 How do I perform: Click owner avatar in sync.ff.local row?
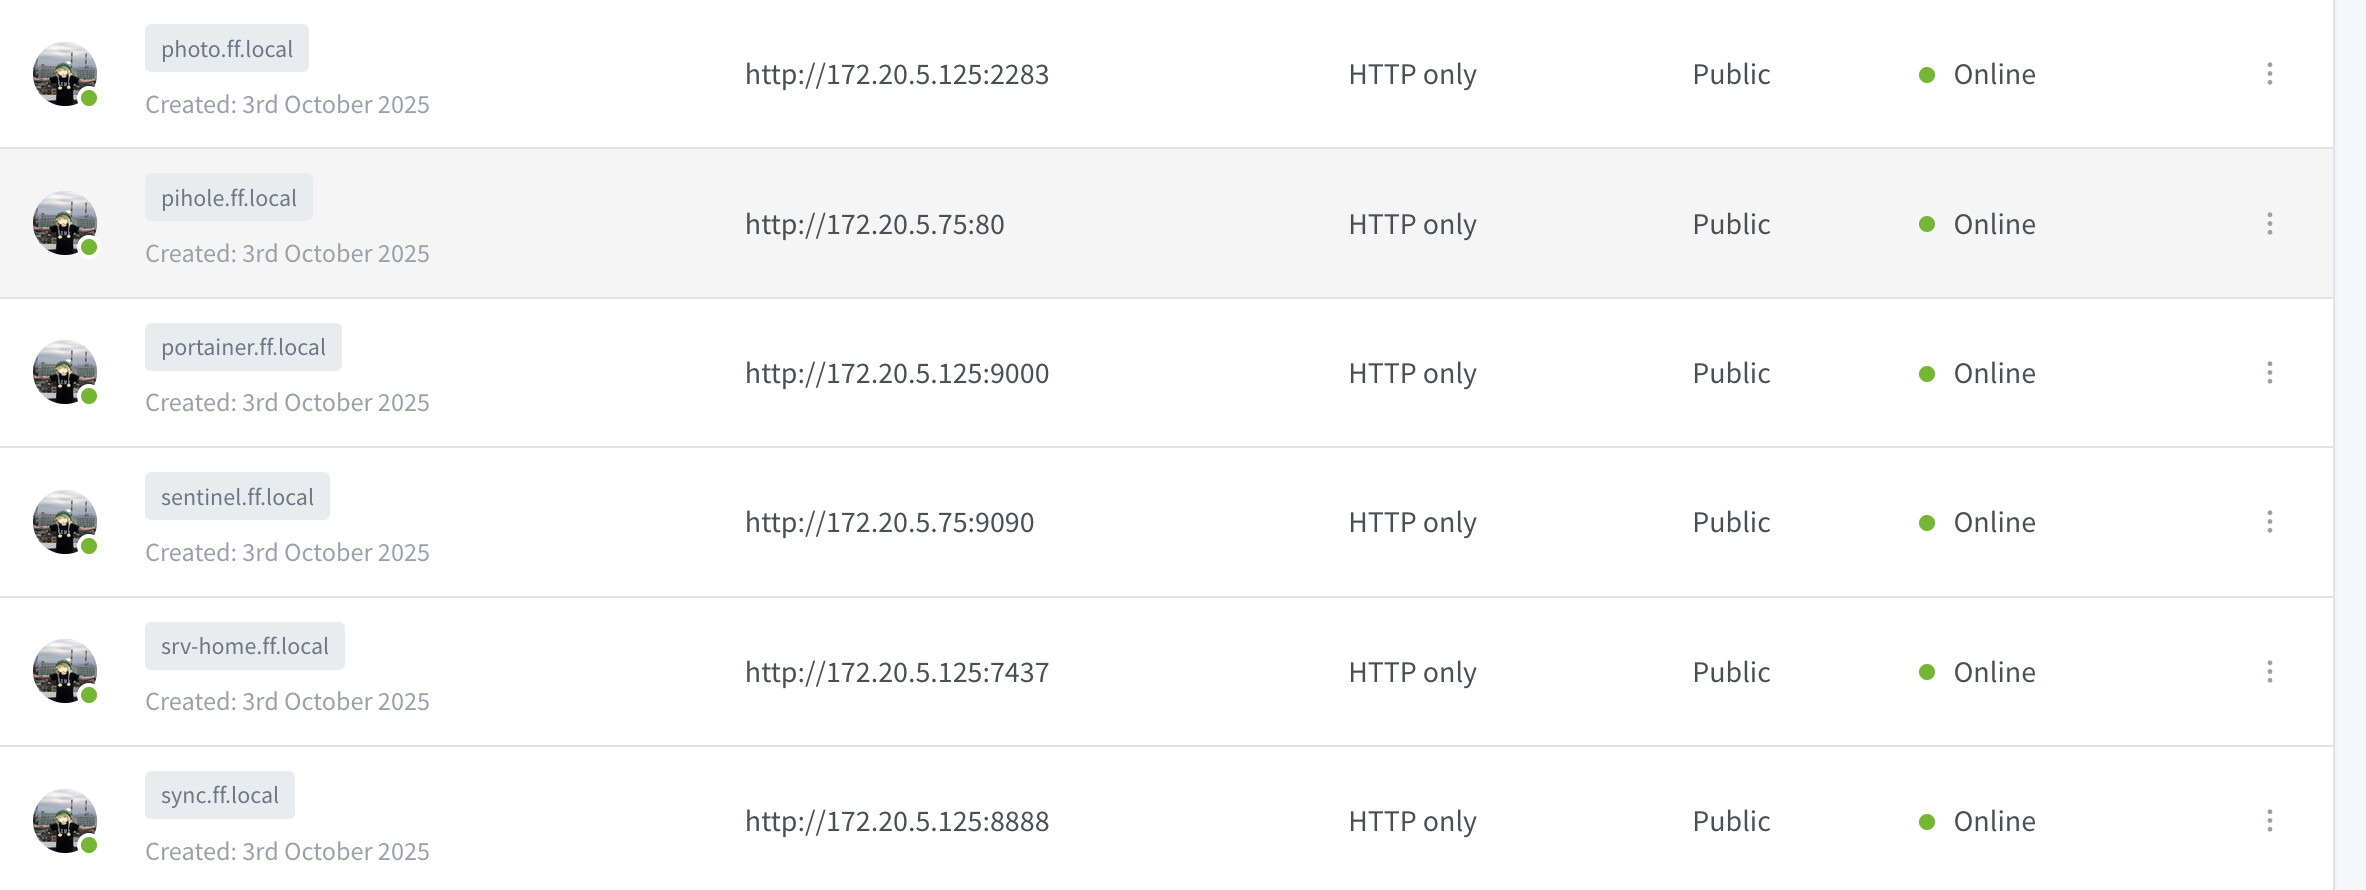[x=65, y=821]
